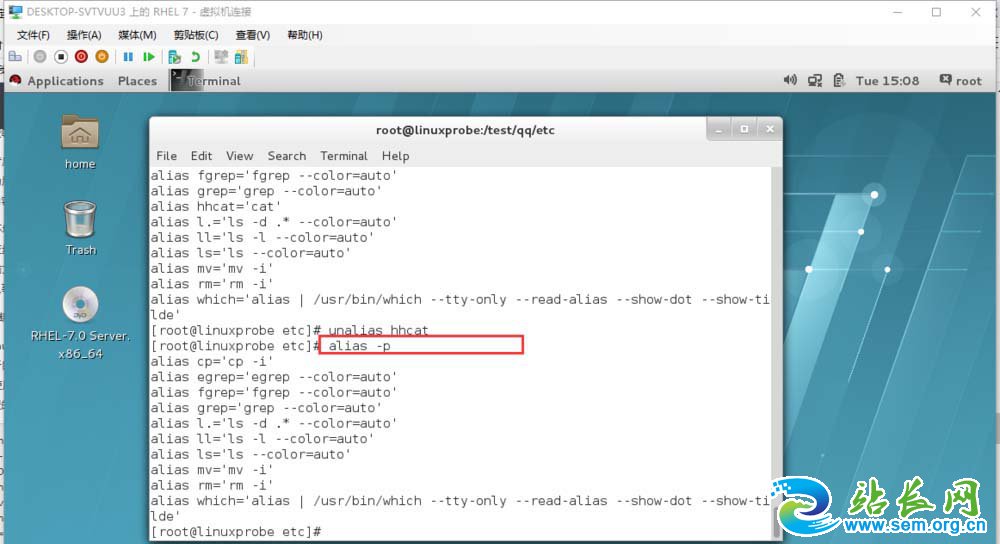Screen dimensions: 1000x544
Task: Expand the Applications menu
Action: point(65,81)
